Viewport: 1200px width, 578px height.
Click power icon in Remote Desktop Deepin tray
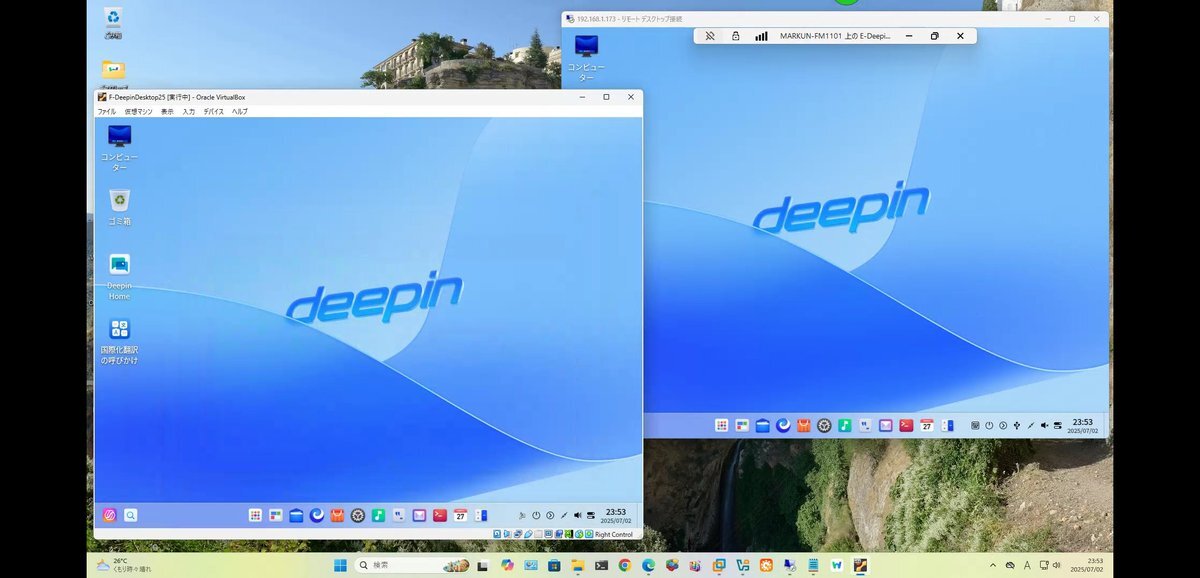989,425
